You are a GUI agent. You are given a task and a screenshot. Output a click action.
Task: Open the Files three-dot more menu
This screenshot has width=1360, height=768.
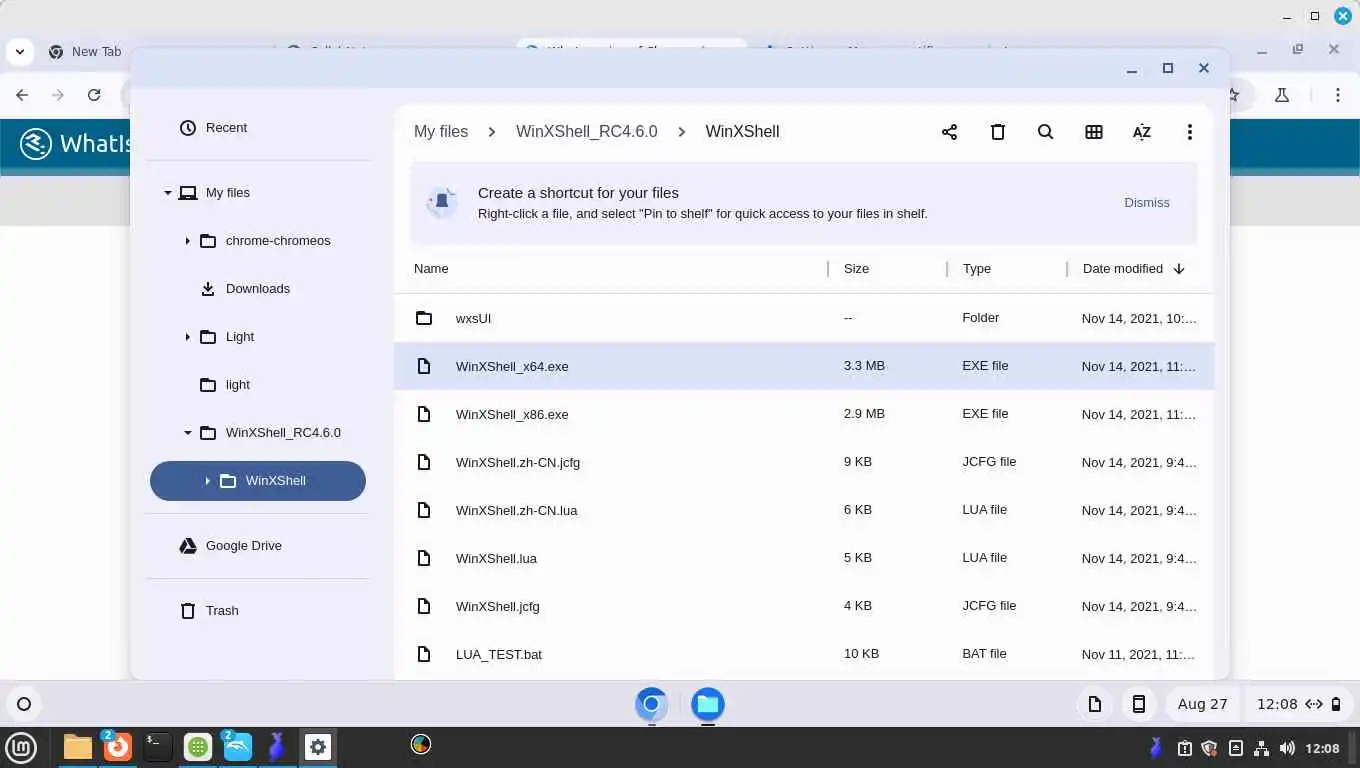[x=1189, y=132]
